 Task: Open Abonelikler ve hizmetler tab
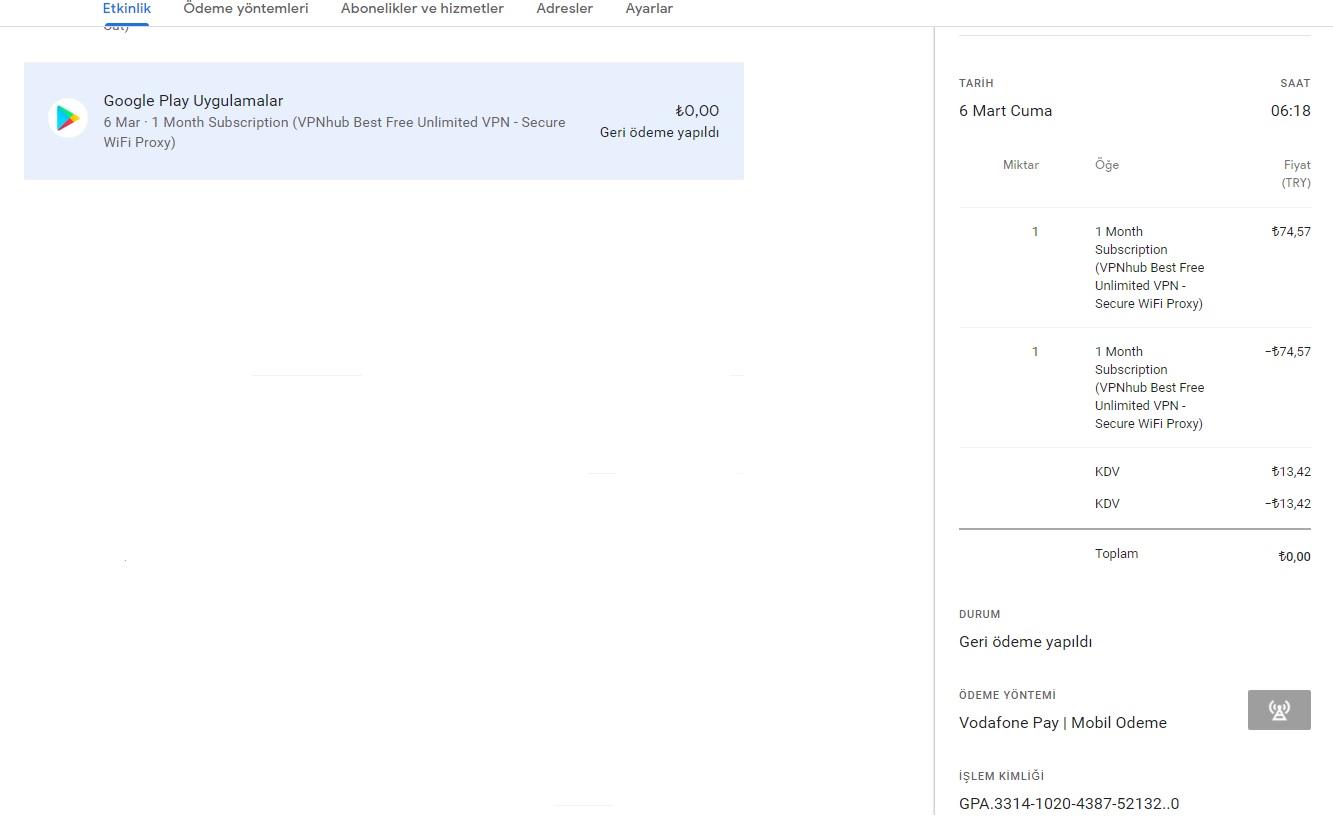coord(422,9)
